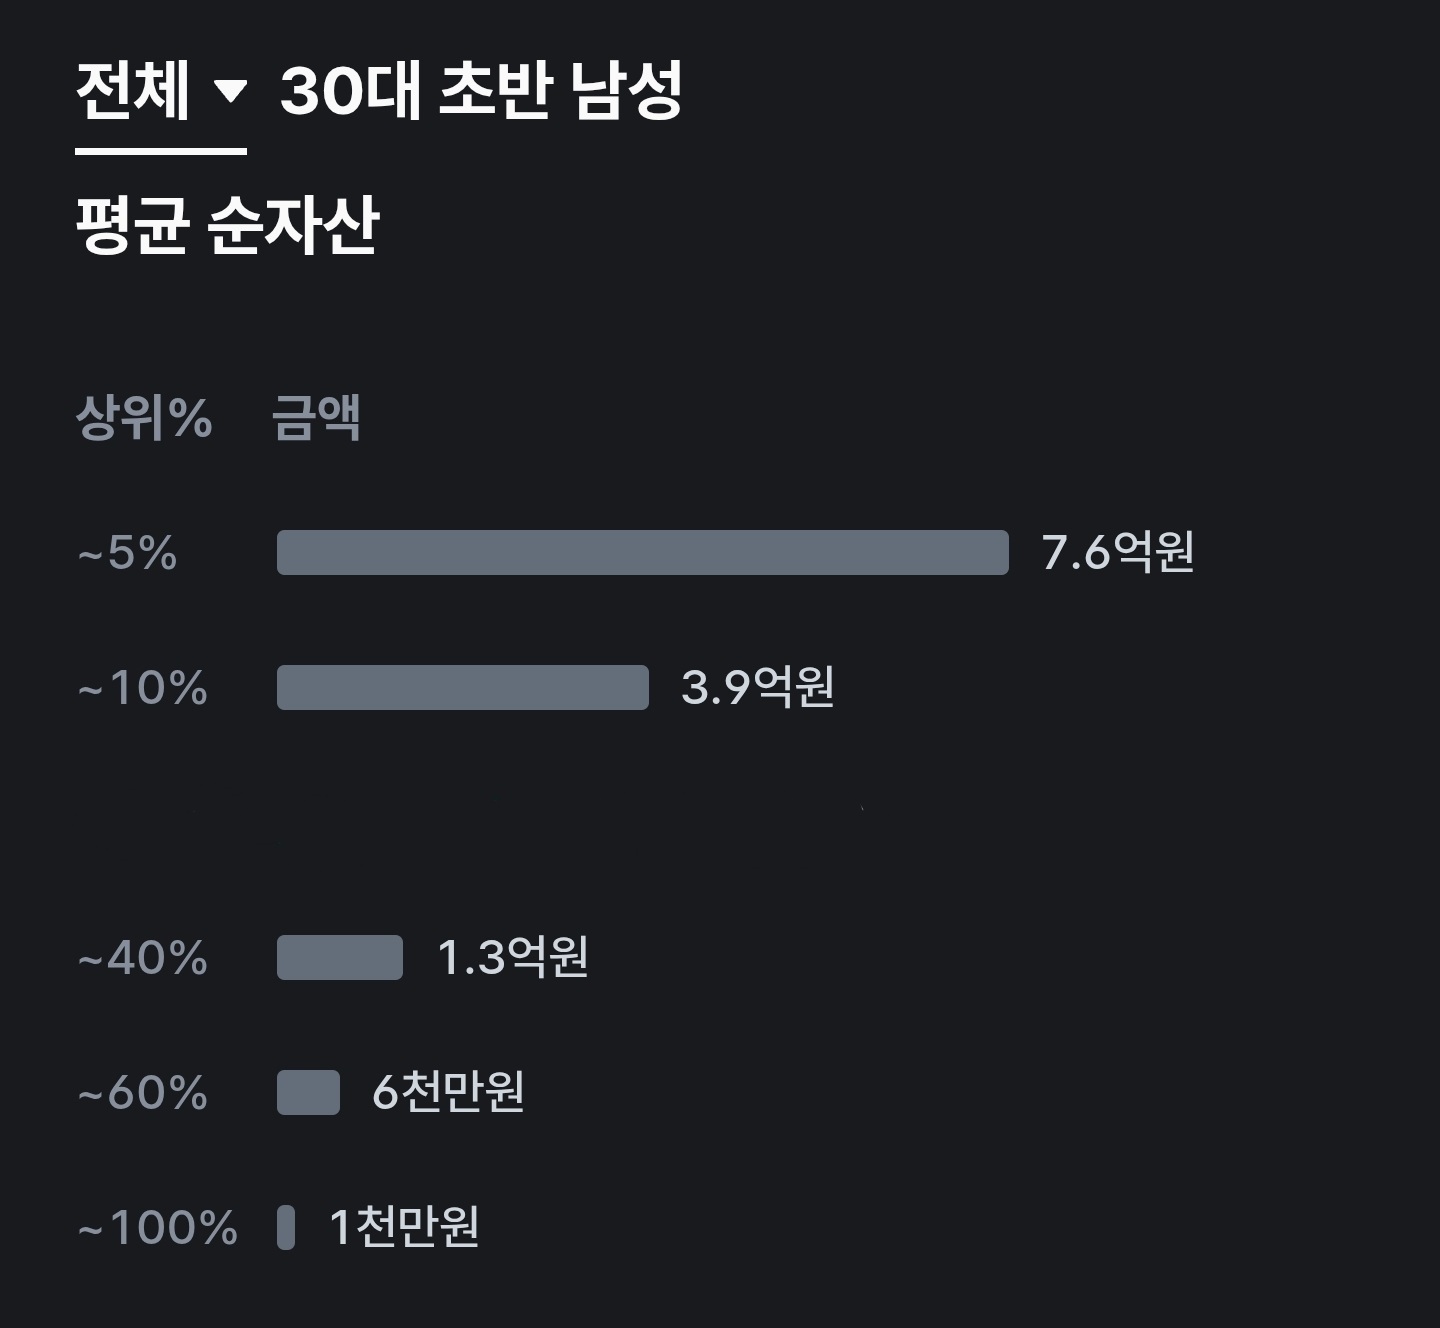The height and width of the screenshot is (1328, 1440).
Task: Click the 7.6억원 amount label
Action: [x=1118, y=552]
